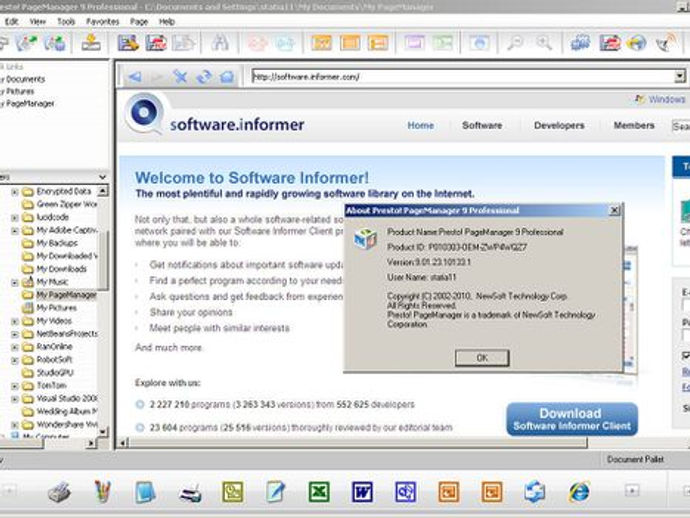Expand the My Adobe Captivate folder
690x518 pixels.
coord(15,231)
